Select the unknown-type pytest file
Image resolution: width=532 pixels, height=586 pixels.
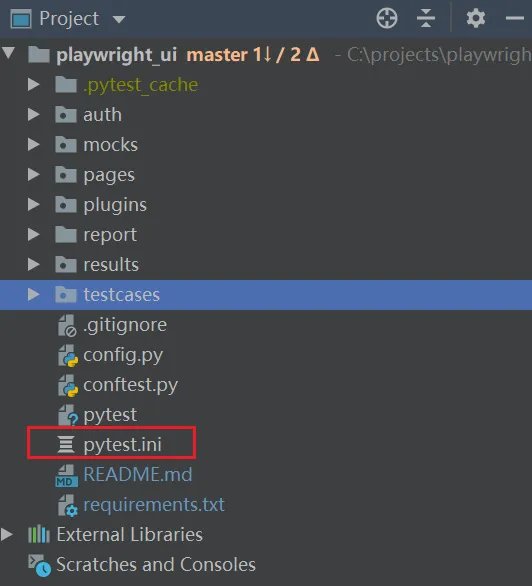coord(110,415)
